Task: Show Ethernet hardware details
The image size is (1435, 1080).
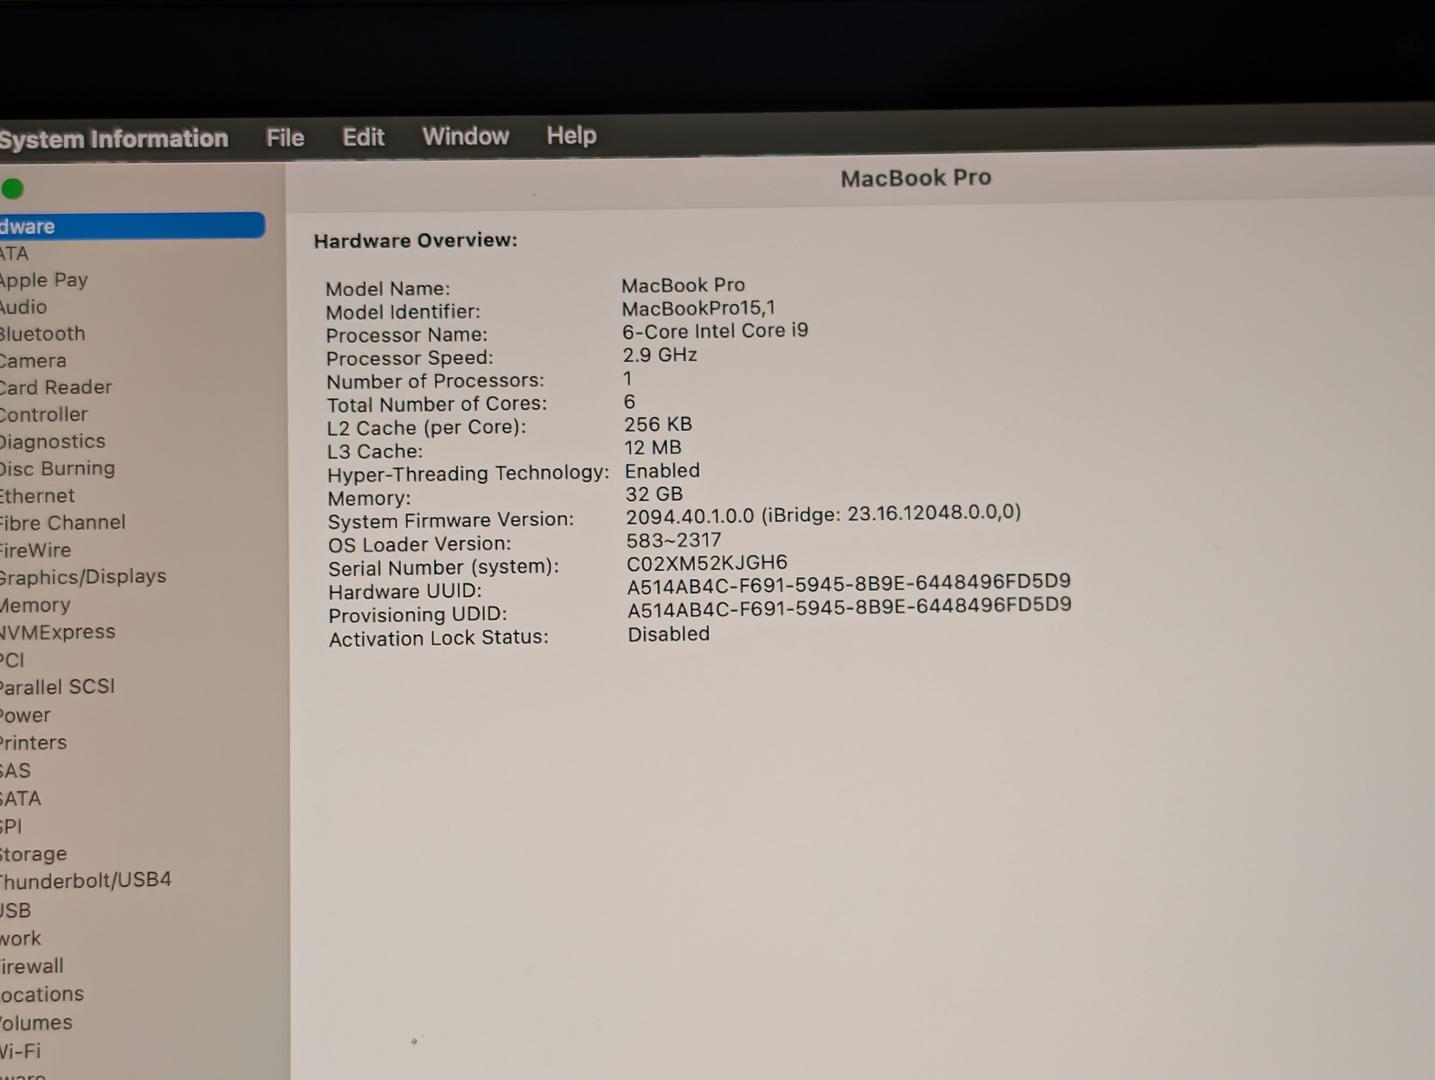Action: point(37,496)
